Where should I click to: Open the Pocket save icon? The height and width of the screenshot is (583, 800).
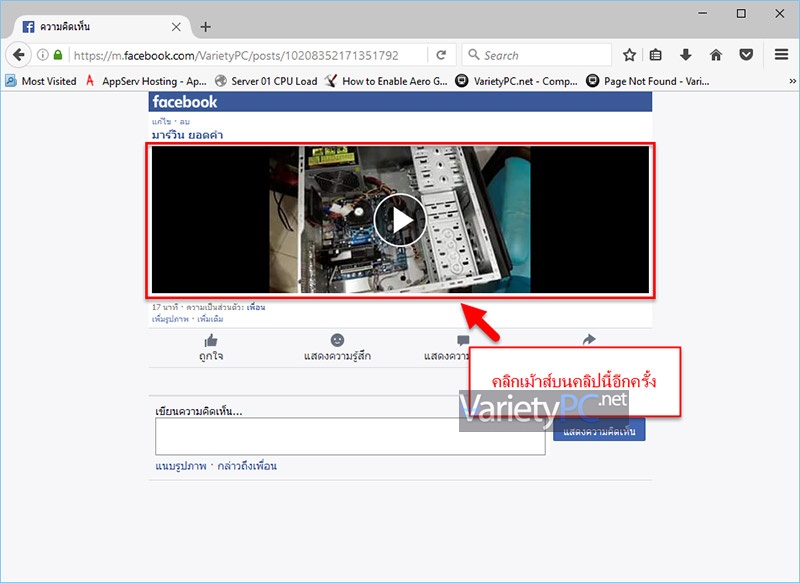point(746,55)
